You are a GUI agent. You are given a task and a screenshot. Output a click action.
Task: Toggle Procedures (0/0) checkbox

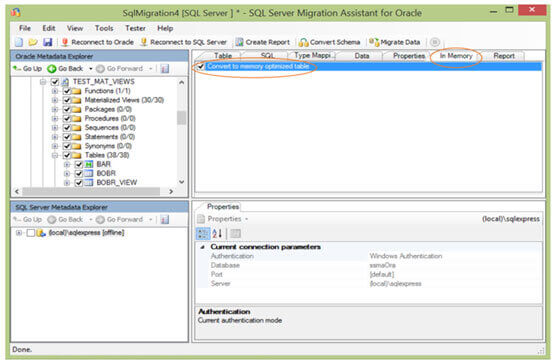(66, 119)
